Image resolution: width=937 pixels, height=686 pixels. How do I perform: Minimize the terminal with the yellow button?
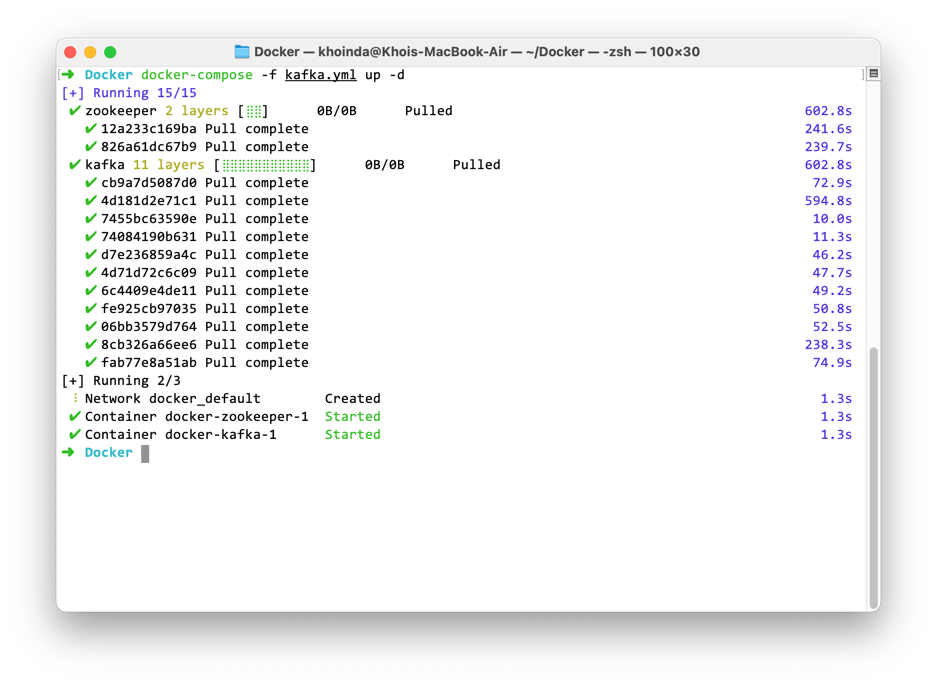(x=90, y=52)
